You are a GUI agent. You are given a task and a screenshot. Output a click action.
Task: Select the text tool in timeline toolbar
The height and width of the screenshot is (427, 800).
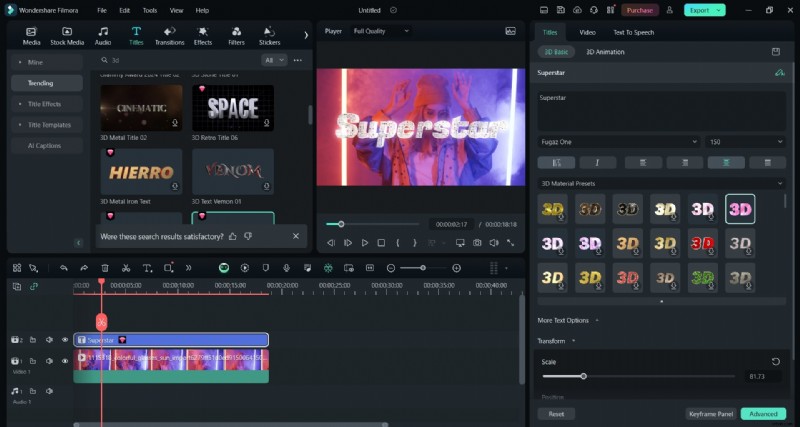pyautogui.click(x=147, y=268)
